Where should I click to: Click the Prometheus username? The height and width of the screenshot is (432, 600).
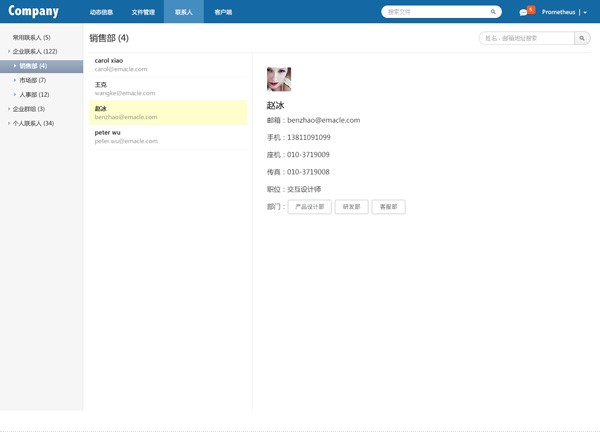point(558,12)
